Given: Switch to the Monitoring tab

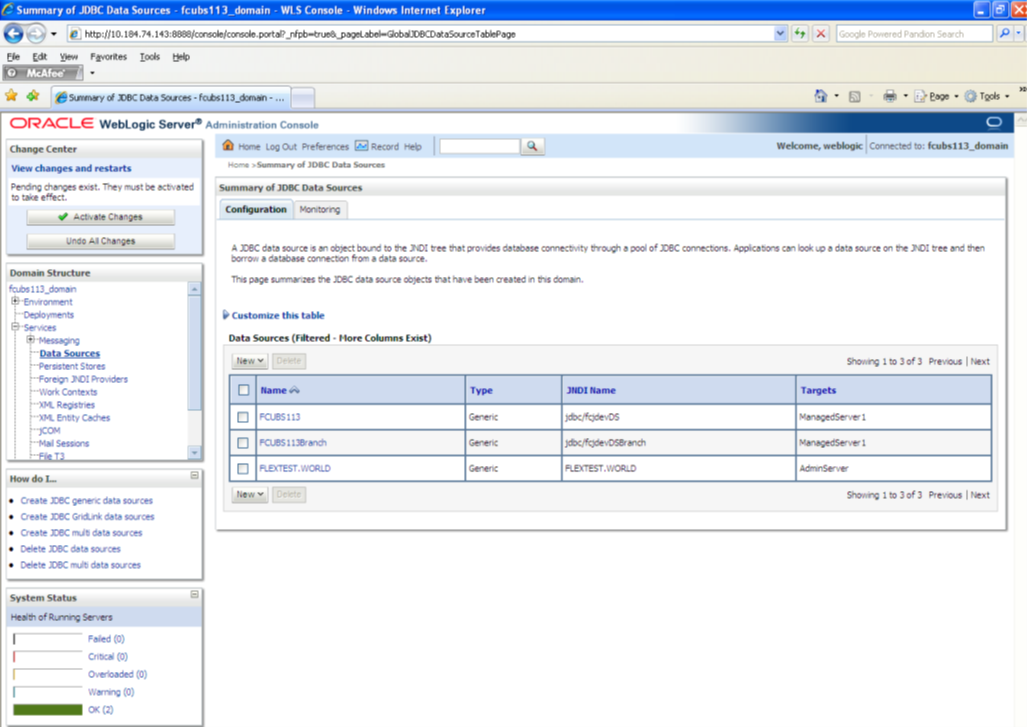Looking at the screenshot, I should (320, 210).
